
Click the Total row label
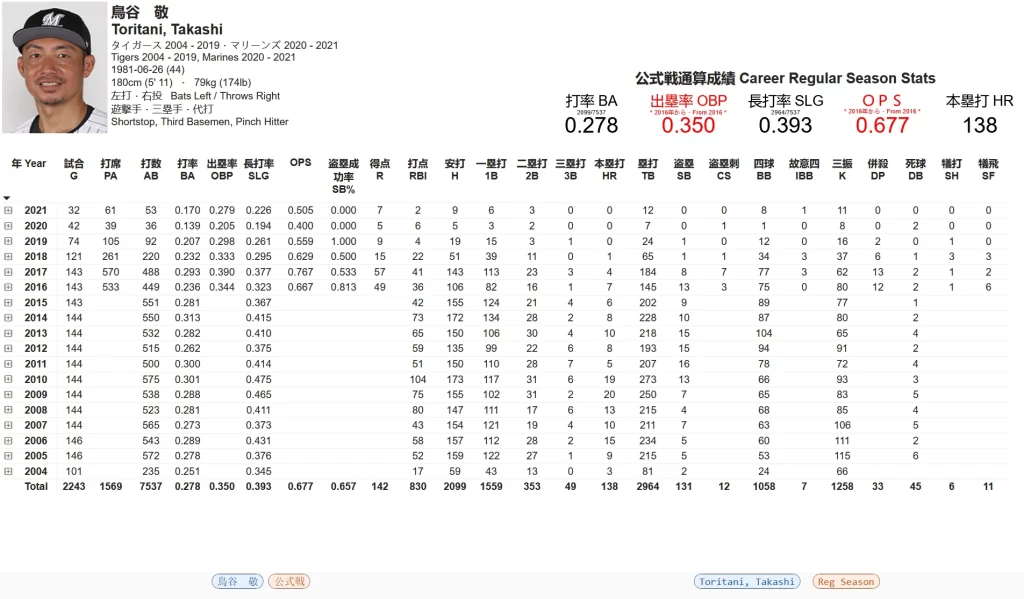click(x=35, y=486)
